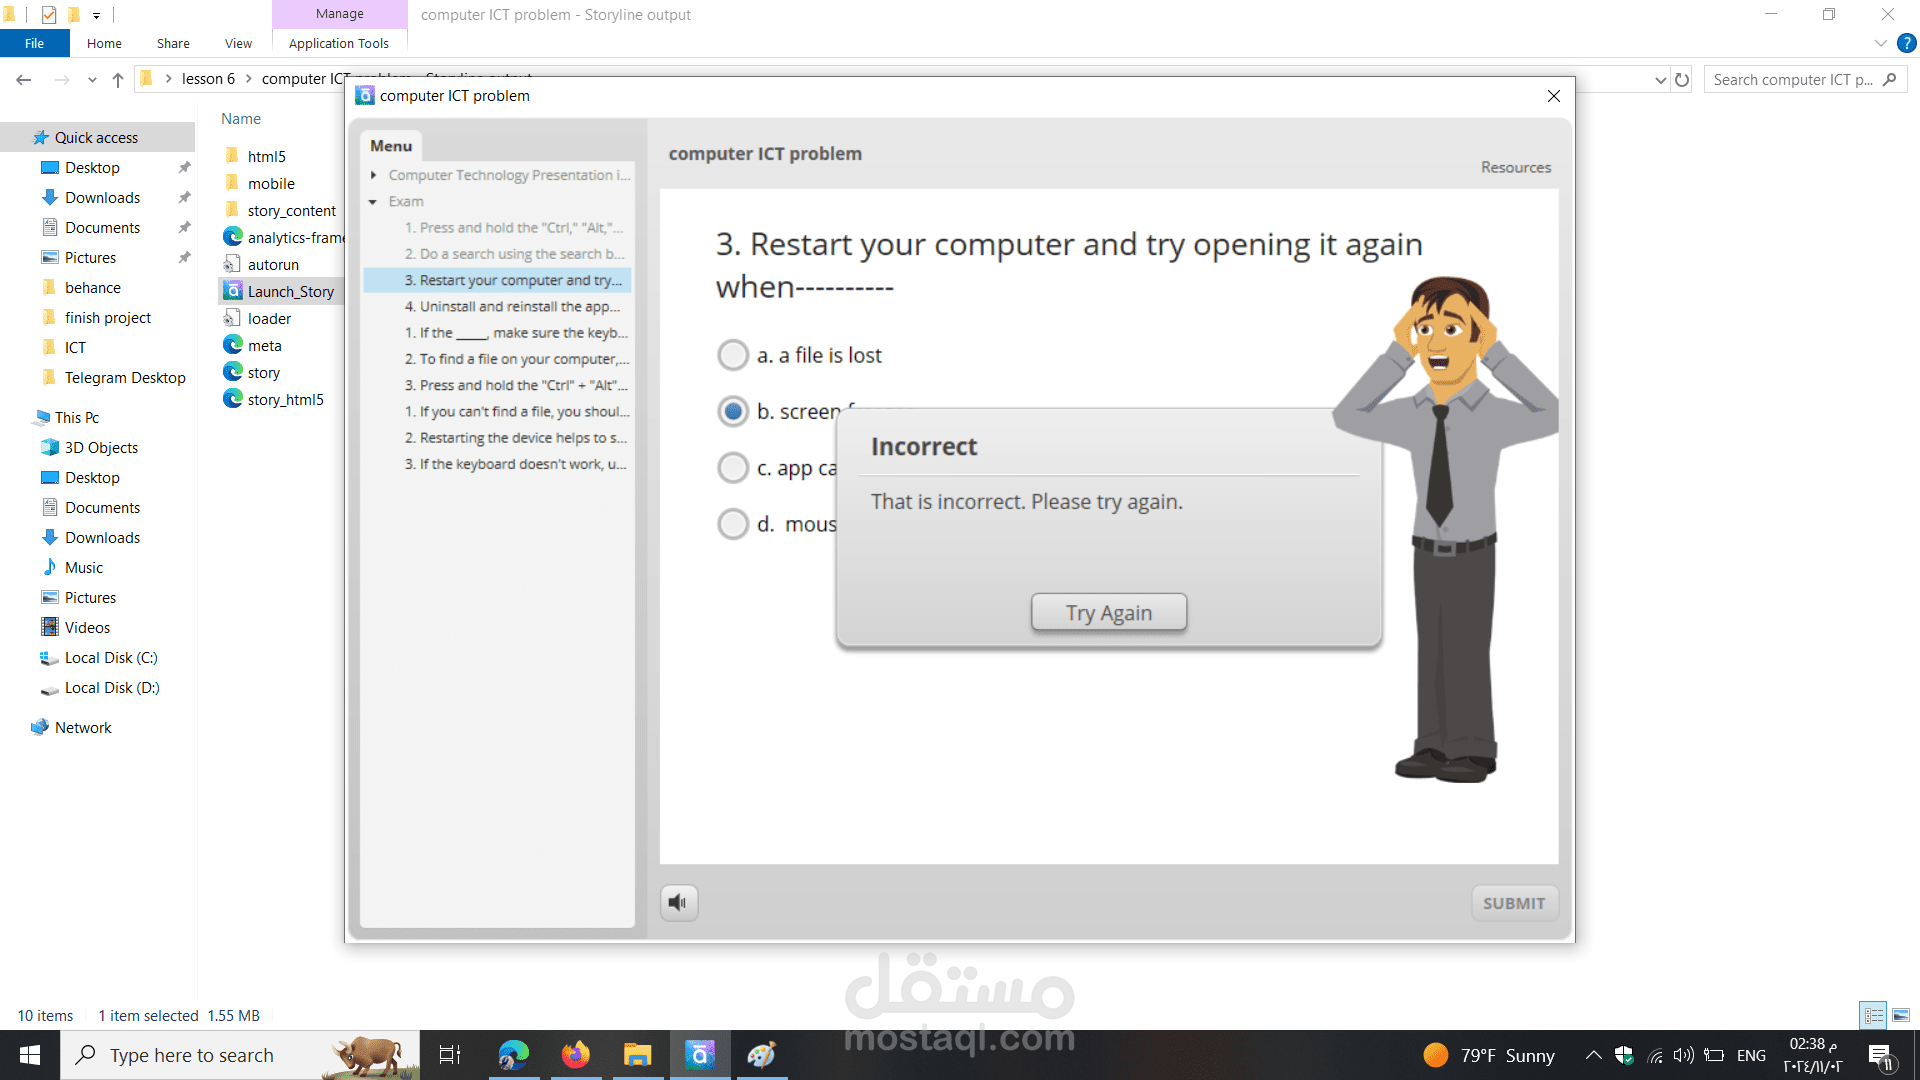This screenshot has width=1920, height=1080.
Task: Open the Resources link
Action: point(1515,167)
